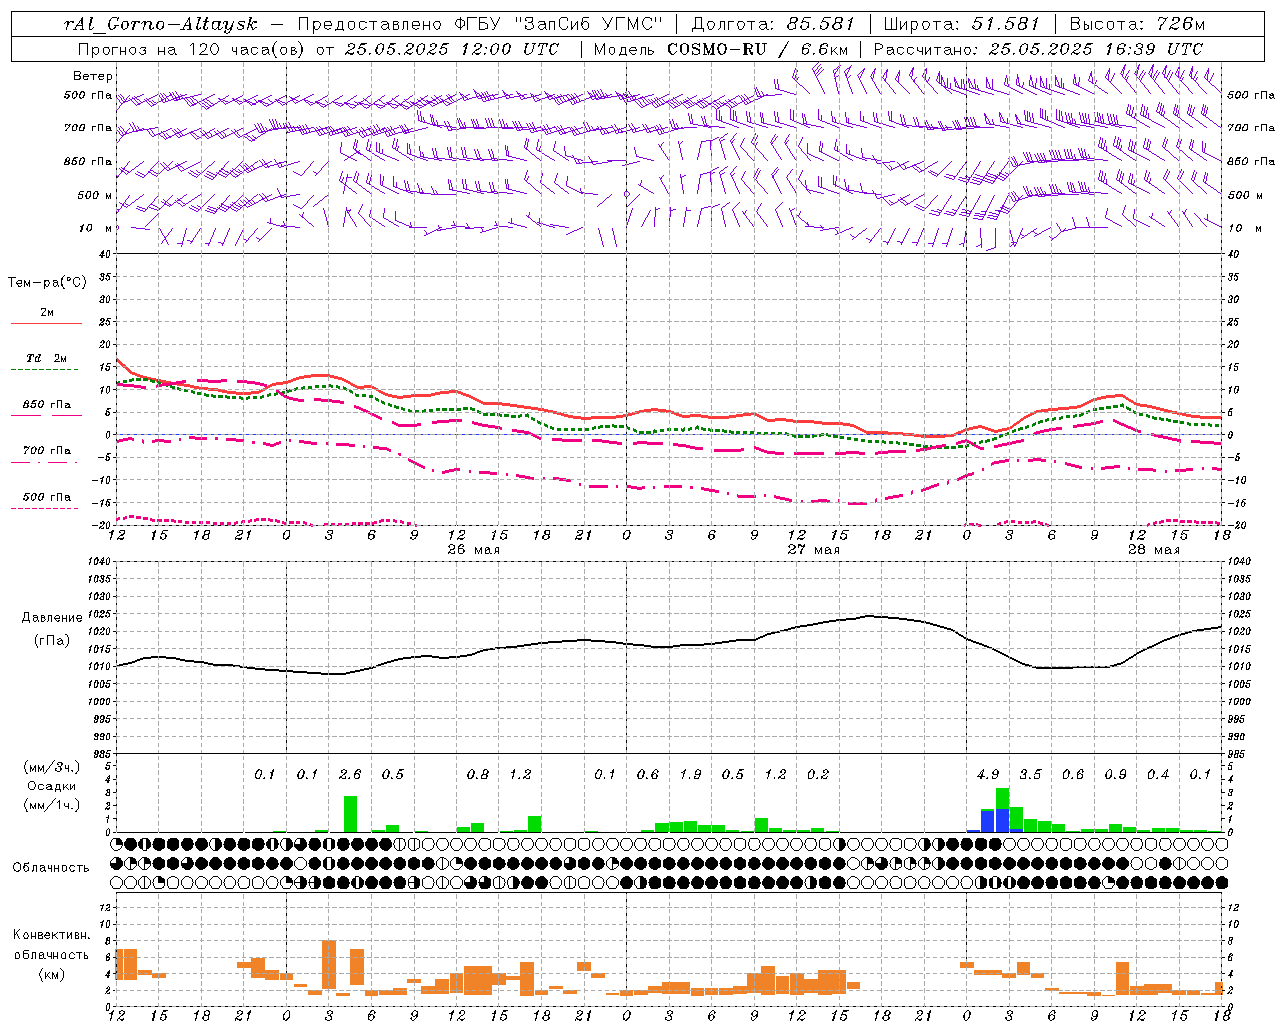
Task: Click the 0.4 precipitation total value
Action: (x=1158, y=774)
